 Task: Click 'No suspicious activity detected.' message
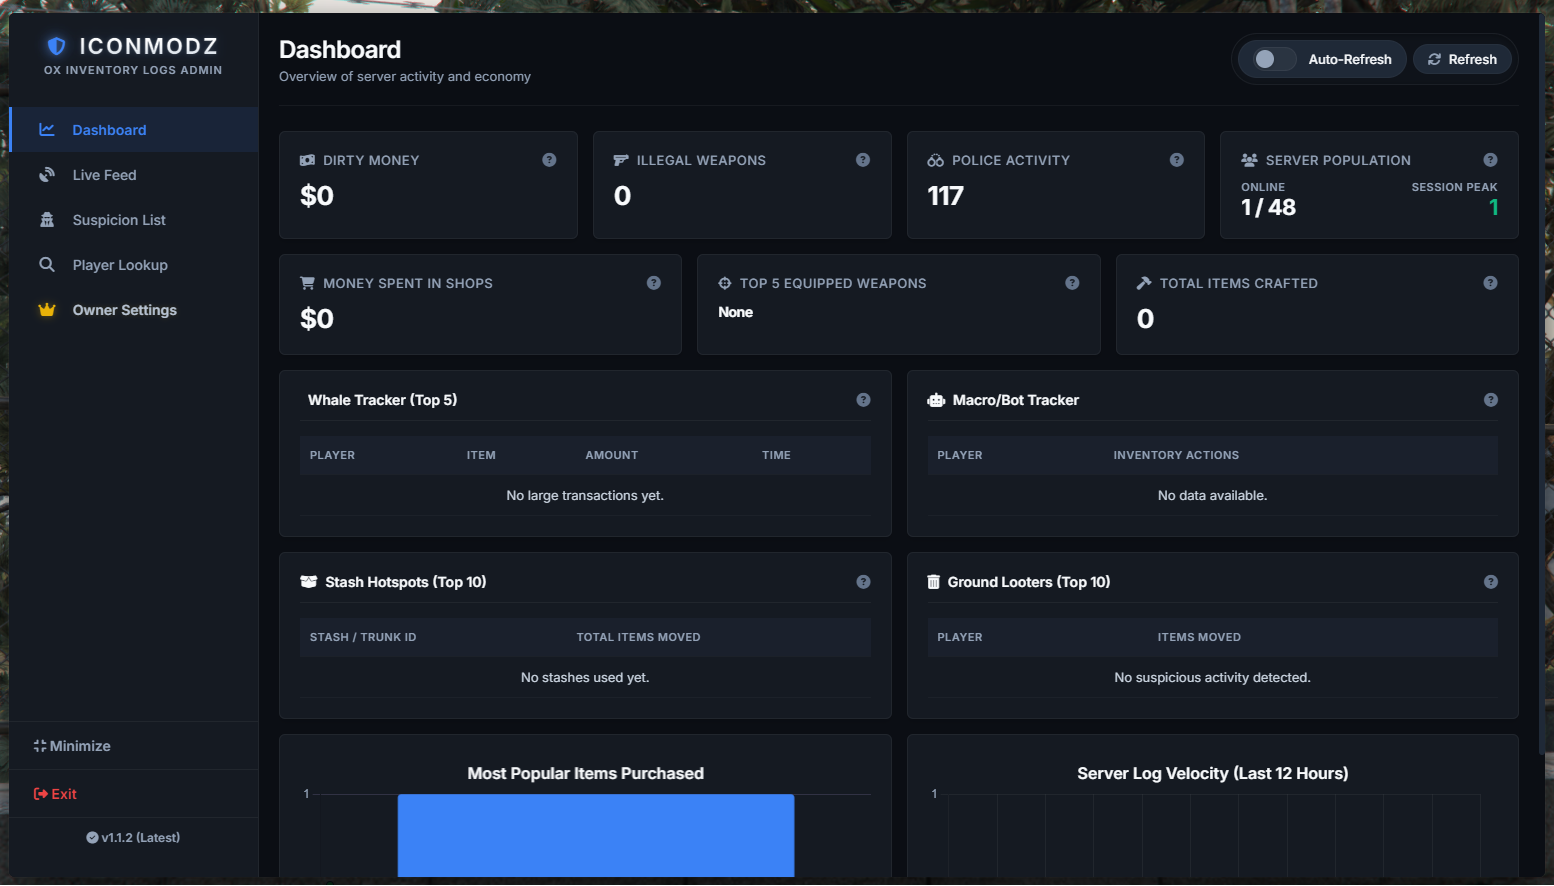click(1212, 678)
